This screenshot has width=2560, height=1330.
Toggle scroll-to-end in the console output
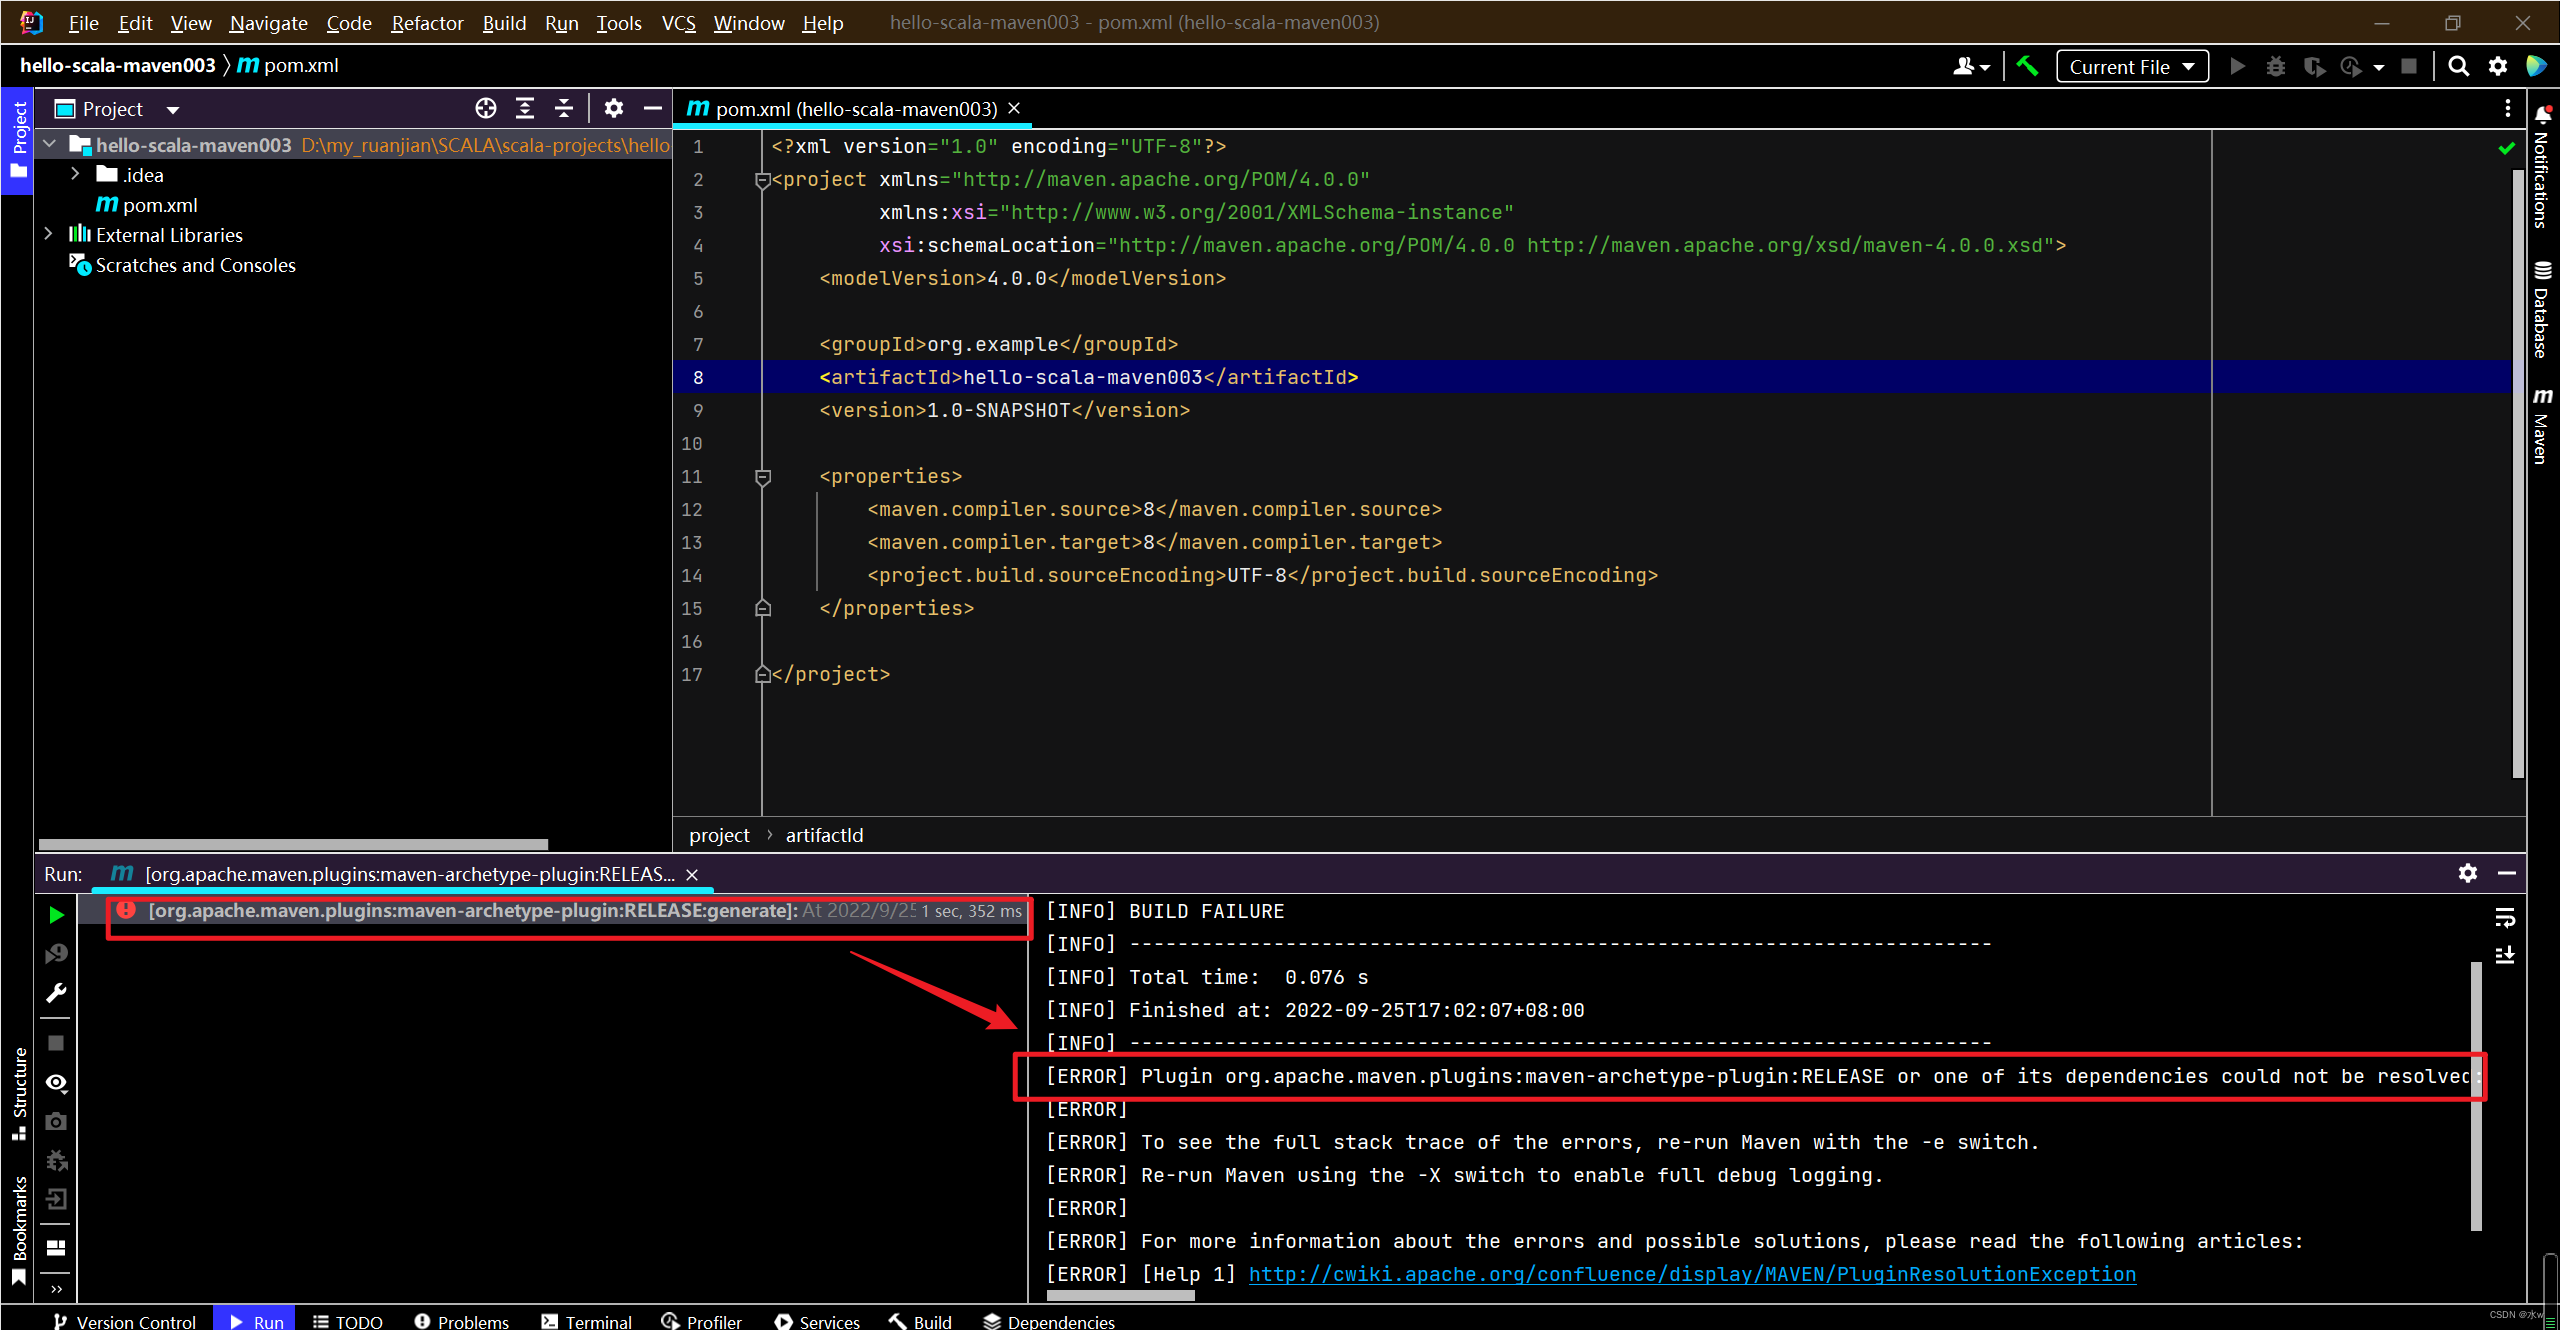2505,955
